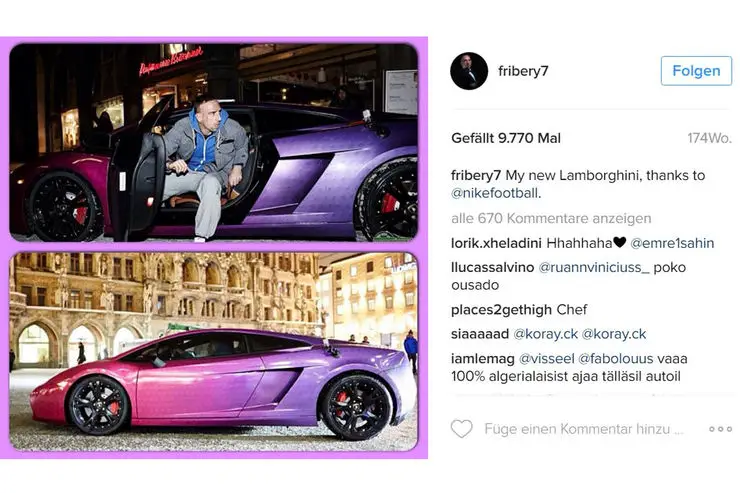
Task: Follow the account with Folgen button
Action: (x=696, y=71)
